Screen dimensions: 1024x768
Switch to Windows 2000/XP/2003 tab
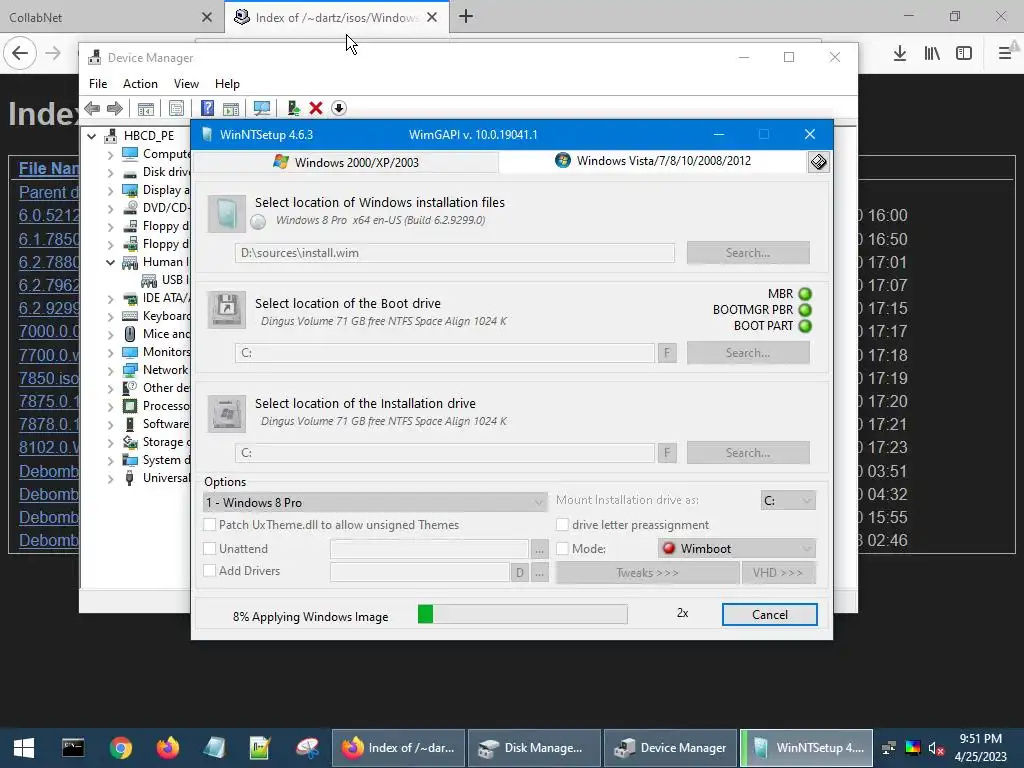point(346,162)
